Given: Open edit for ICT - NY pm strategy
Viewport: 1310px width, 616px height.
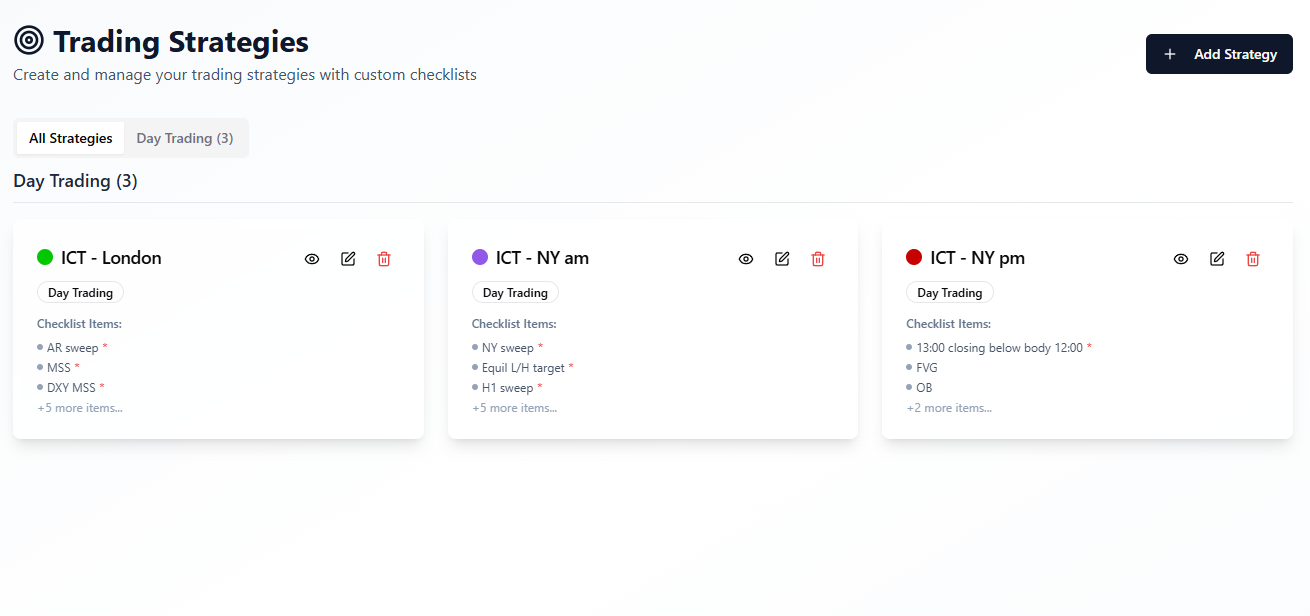Looking at the screenshot, I should click(1217, 259).
